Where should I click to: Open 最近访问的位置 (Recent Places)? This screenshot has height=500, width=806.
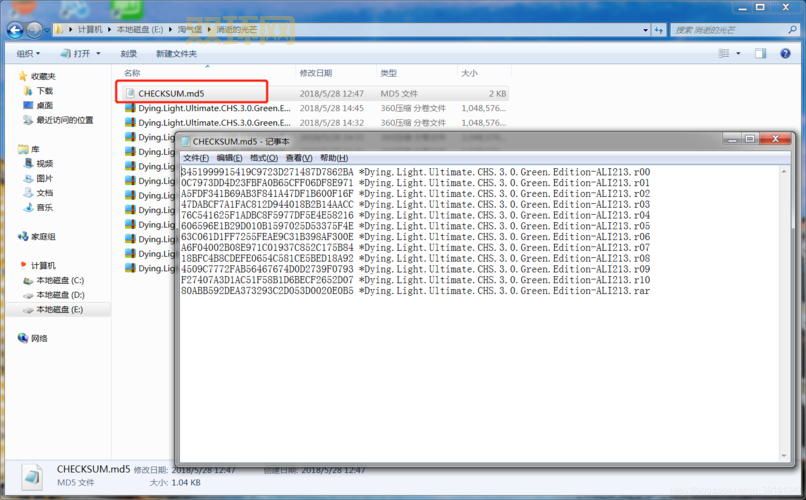(x=64, y=120)
